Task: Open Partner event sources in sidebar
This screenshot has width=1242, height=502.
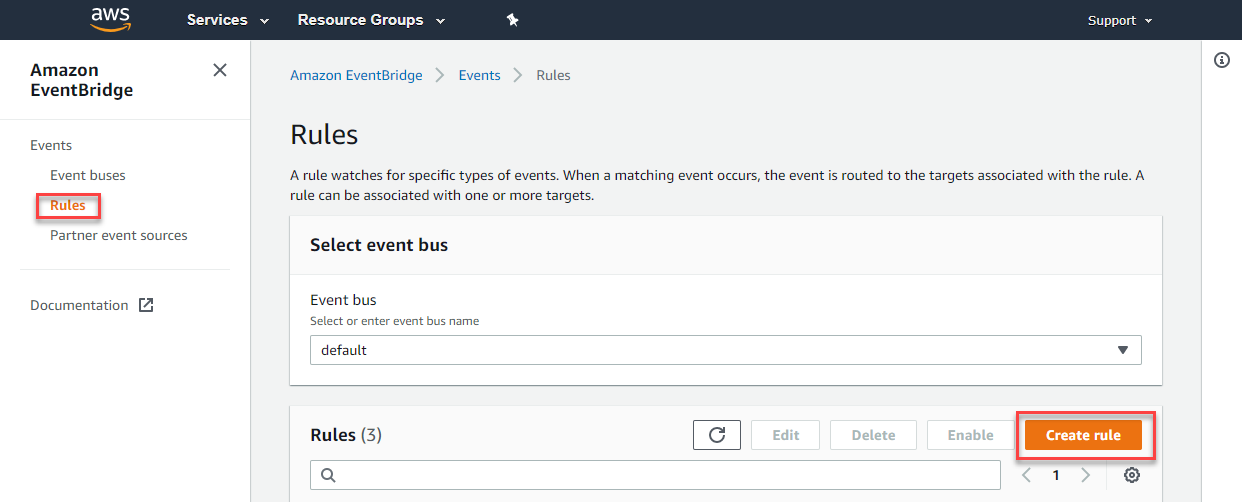Action: tap(119, 235)
